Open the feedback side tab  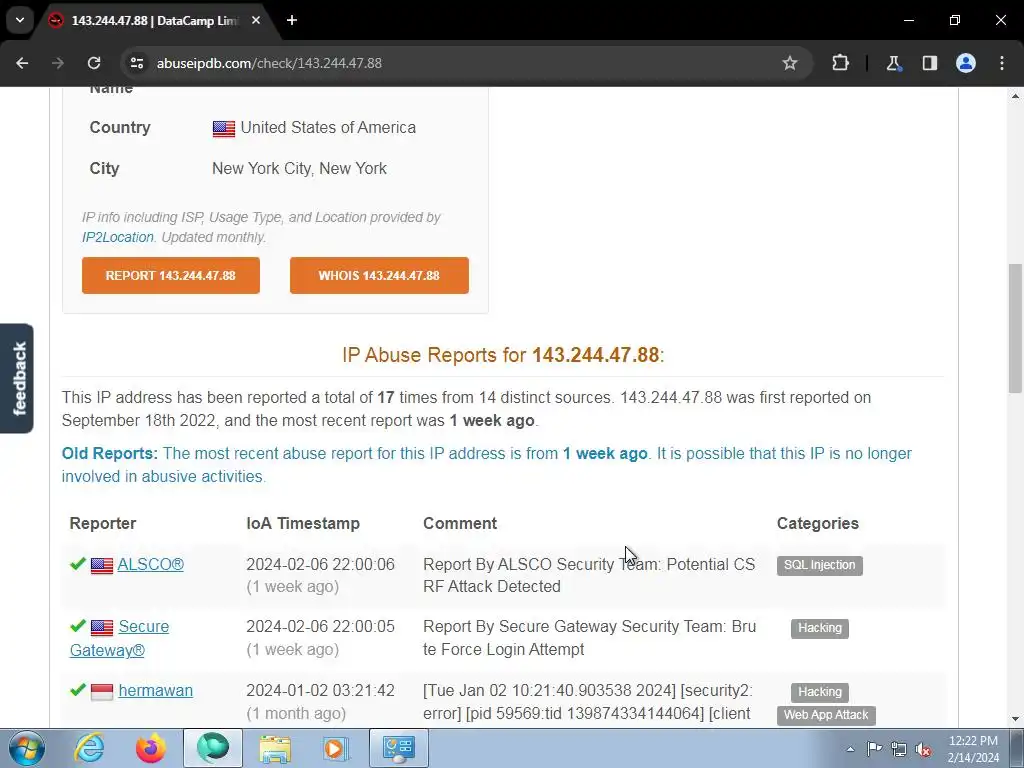click(17, 378)
